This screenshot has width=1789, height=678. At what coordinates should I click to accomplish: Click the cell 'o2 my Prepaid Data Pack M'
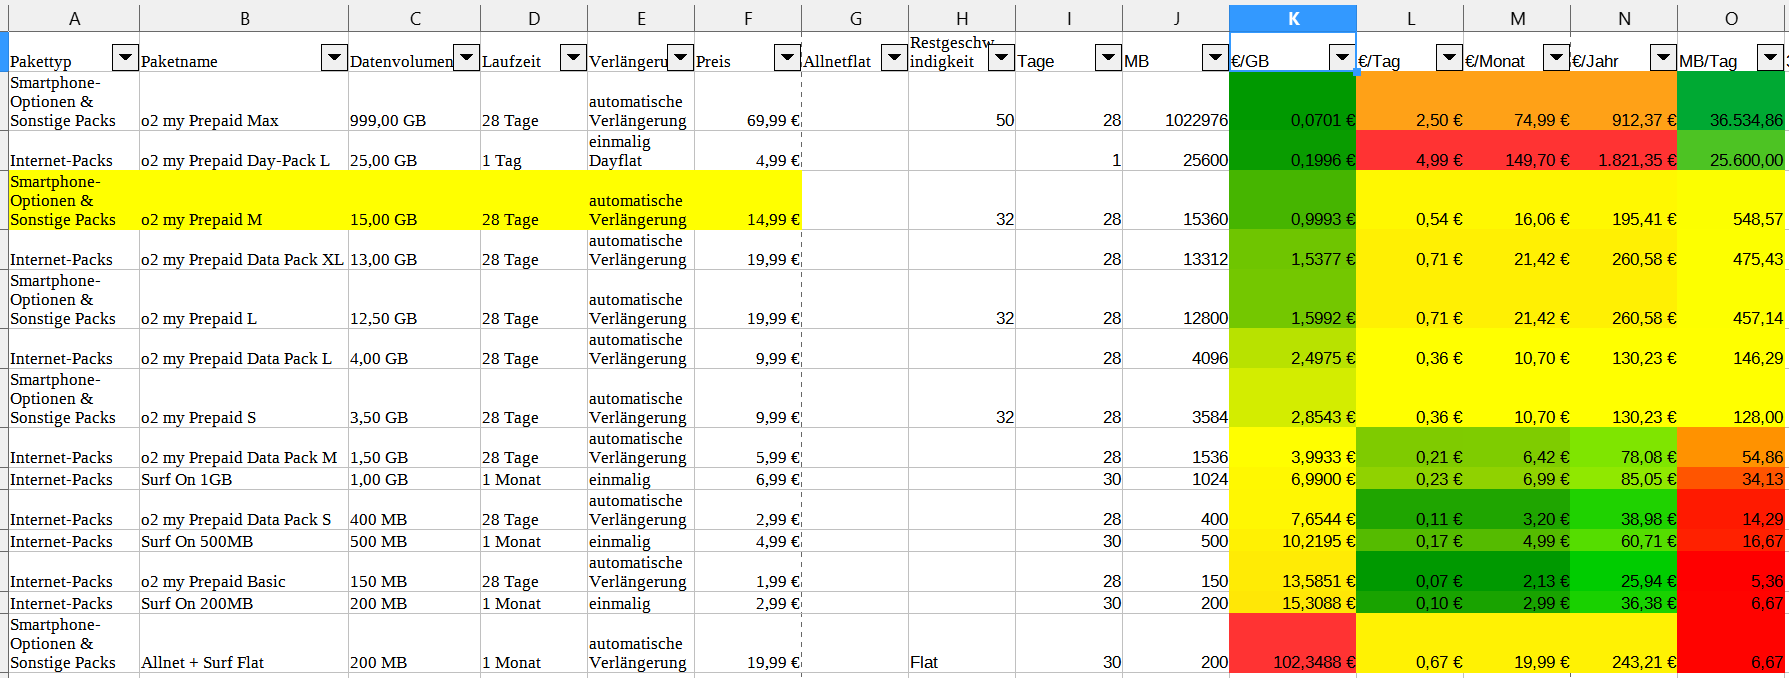pyautogui.click(x=244, y=448)
